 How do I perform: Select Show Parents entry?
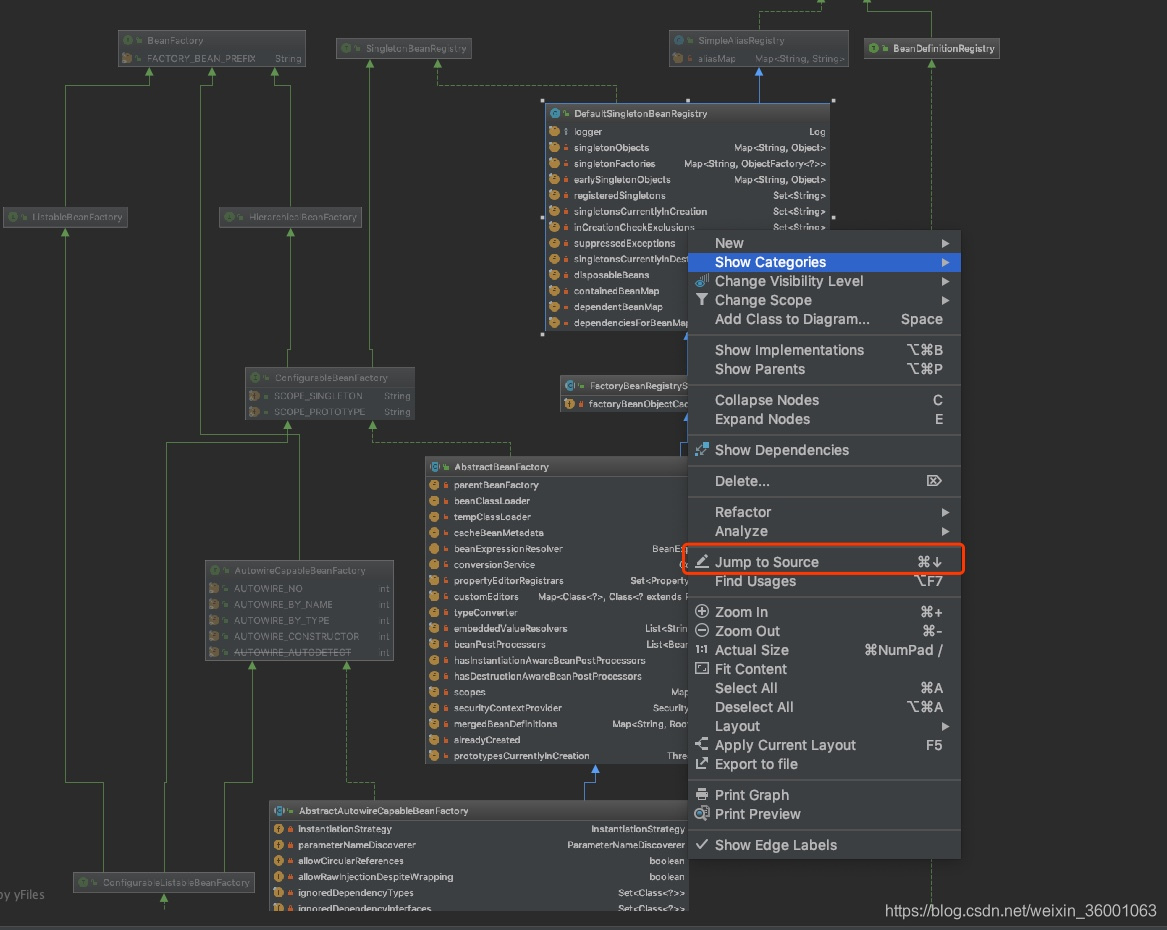[x=824, y=369]
